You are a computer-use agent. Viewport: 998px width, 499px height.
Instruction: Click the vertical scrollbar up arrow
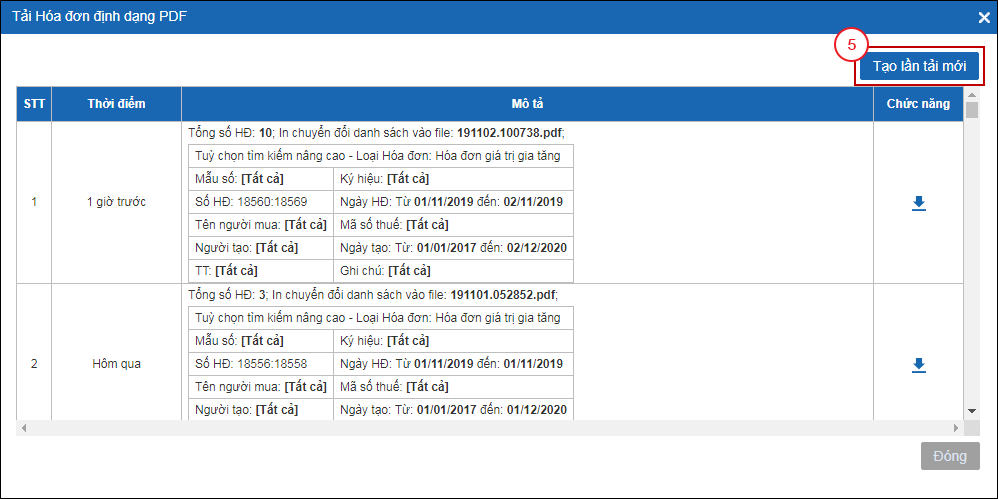coord(972,95)
